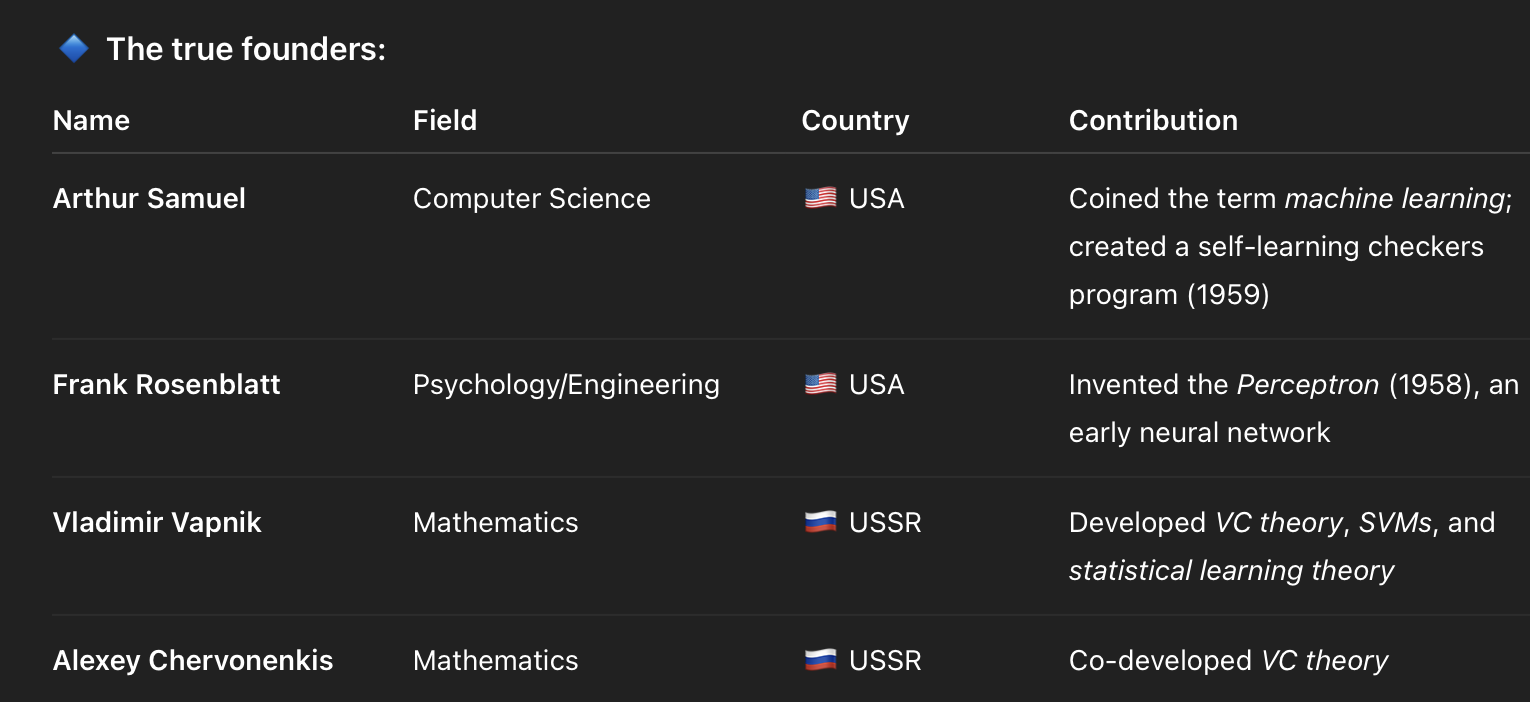The height and width of the screenshot is (702, 1530).
Task: Select the Field column header
Action: tap(445, 120)
